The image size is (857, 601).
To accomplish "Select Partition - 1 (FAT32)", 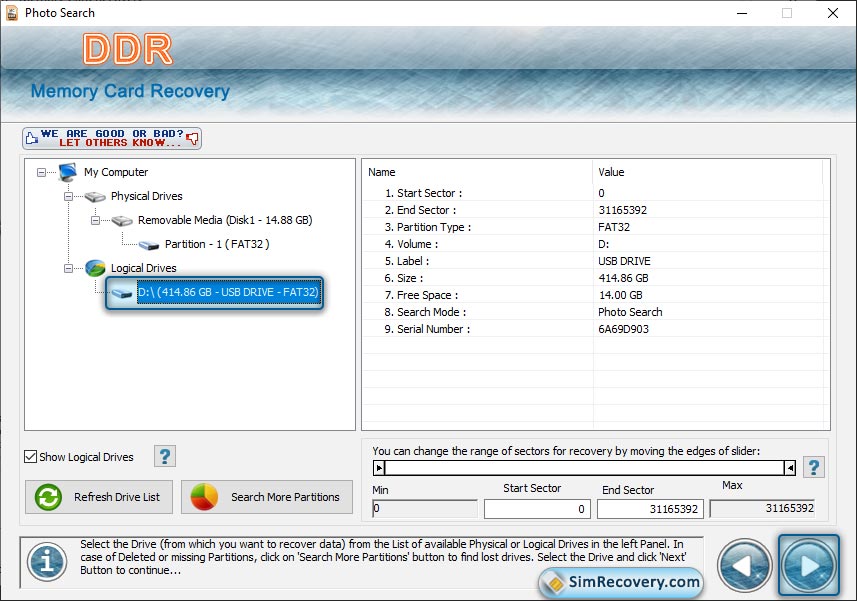I will pyautogui.click(x=217, y=244).
